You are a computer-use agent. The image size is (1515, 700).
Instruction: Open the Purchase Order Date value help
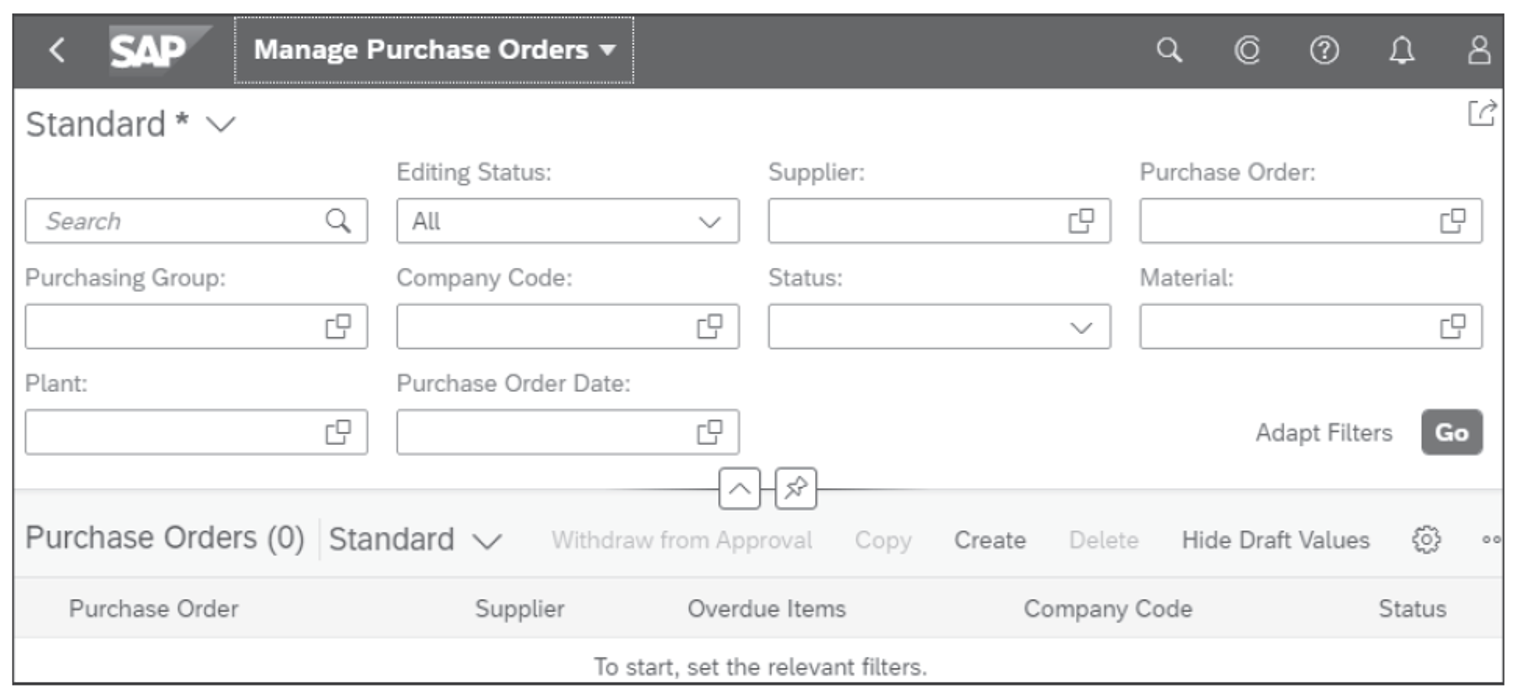click(x=711, y=432)
